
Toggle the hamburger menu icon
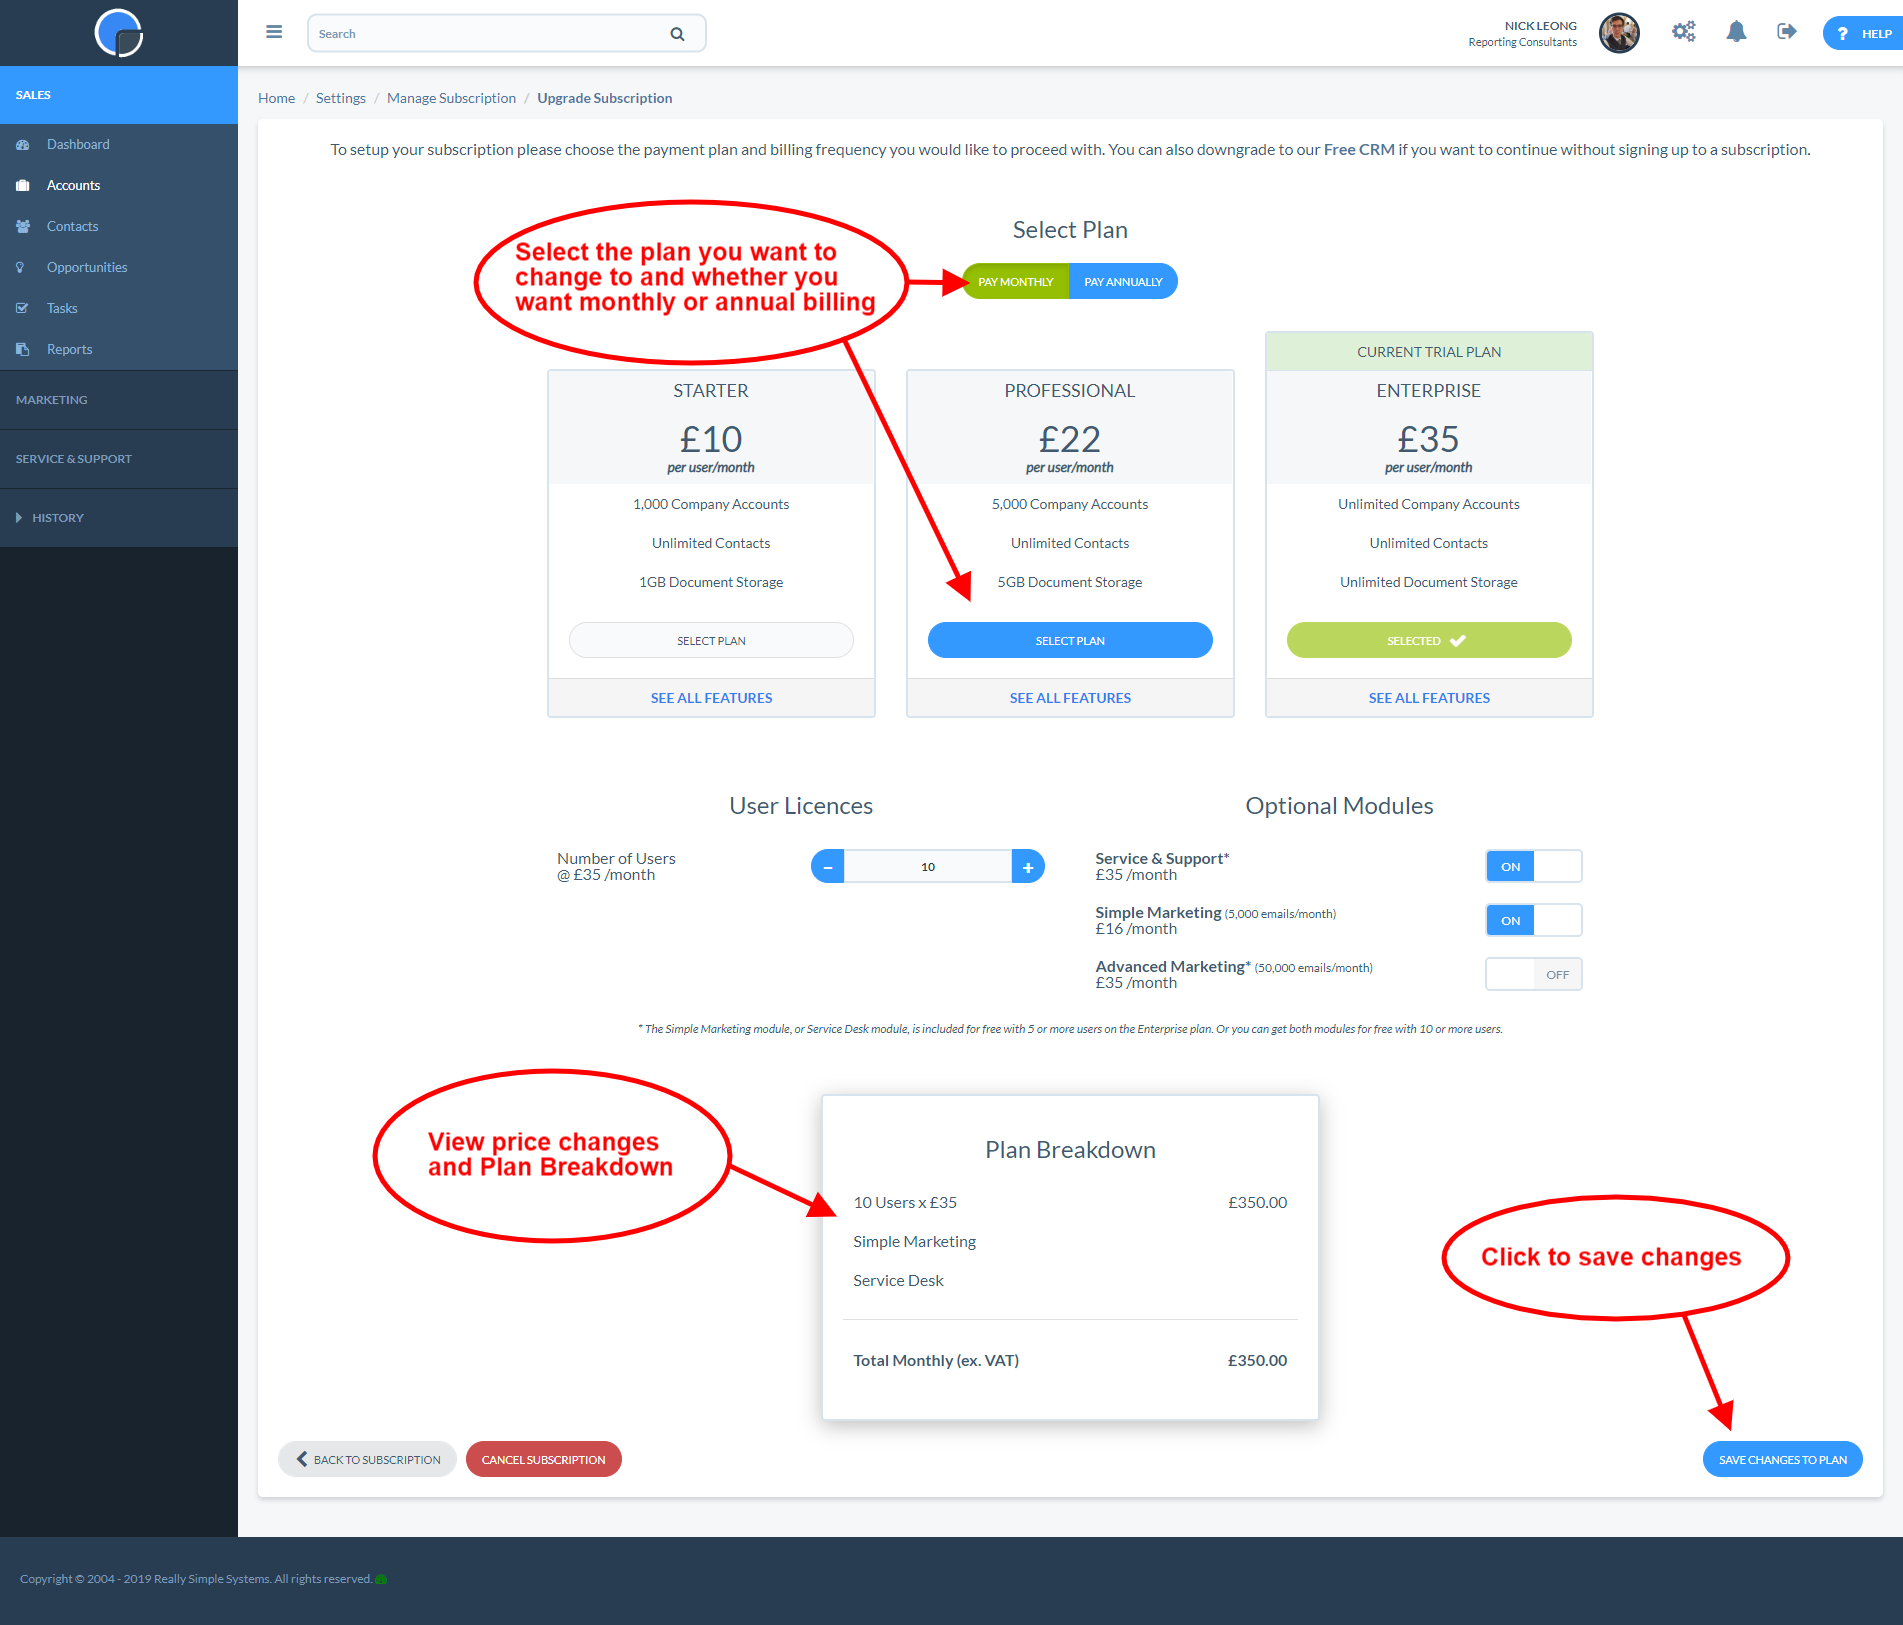click(274, 32)
